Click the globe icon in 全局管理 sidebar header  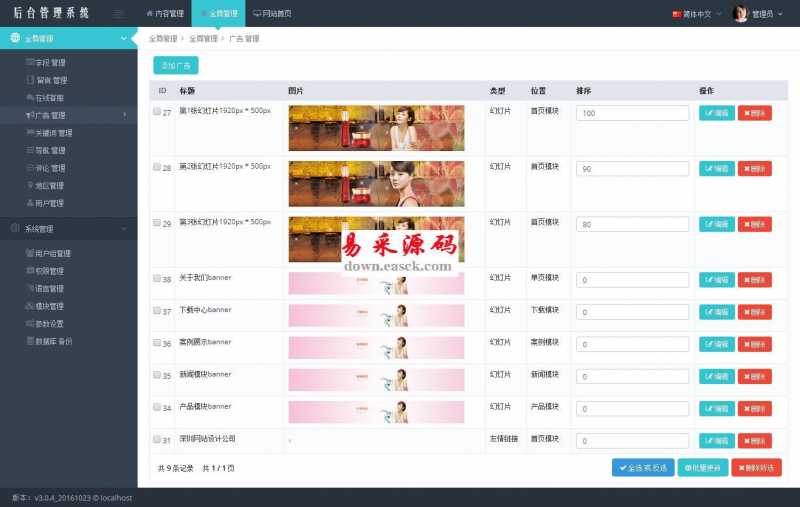tap(15, 38)
